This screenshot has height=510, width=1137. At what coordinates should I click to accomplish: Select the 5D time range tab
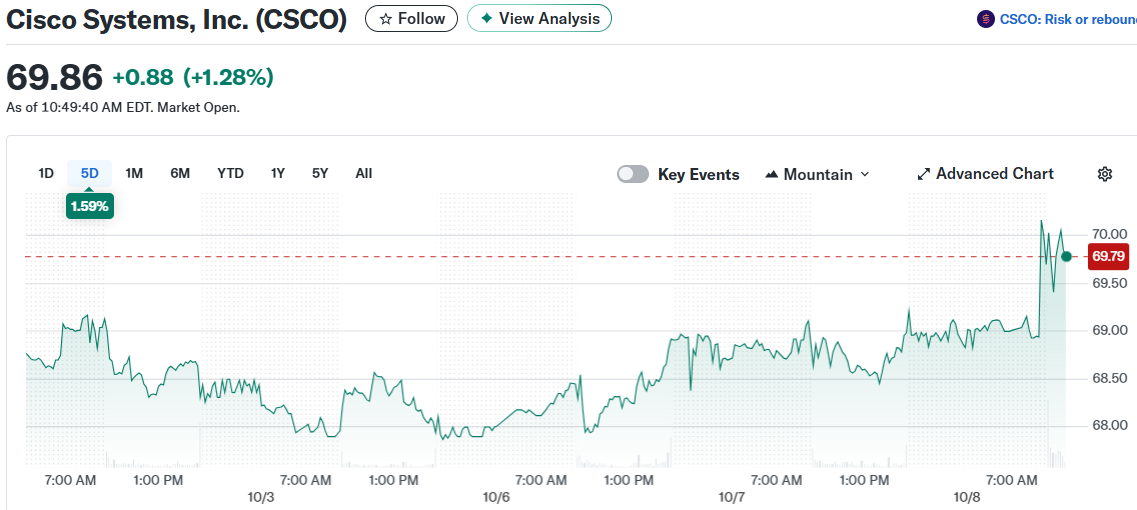point(90,173)
